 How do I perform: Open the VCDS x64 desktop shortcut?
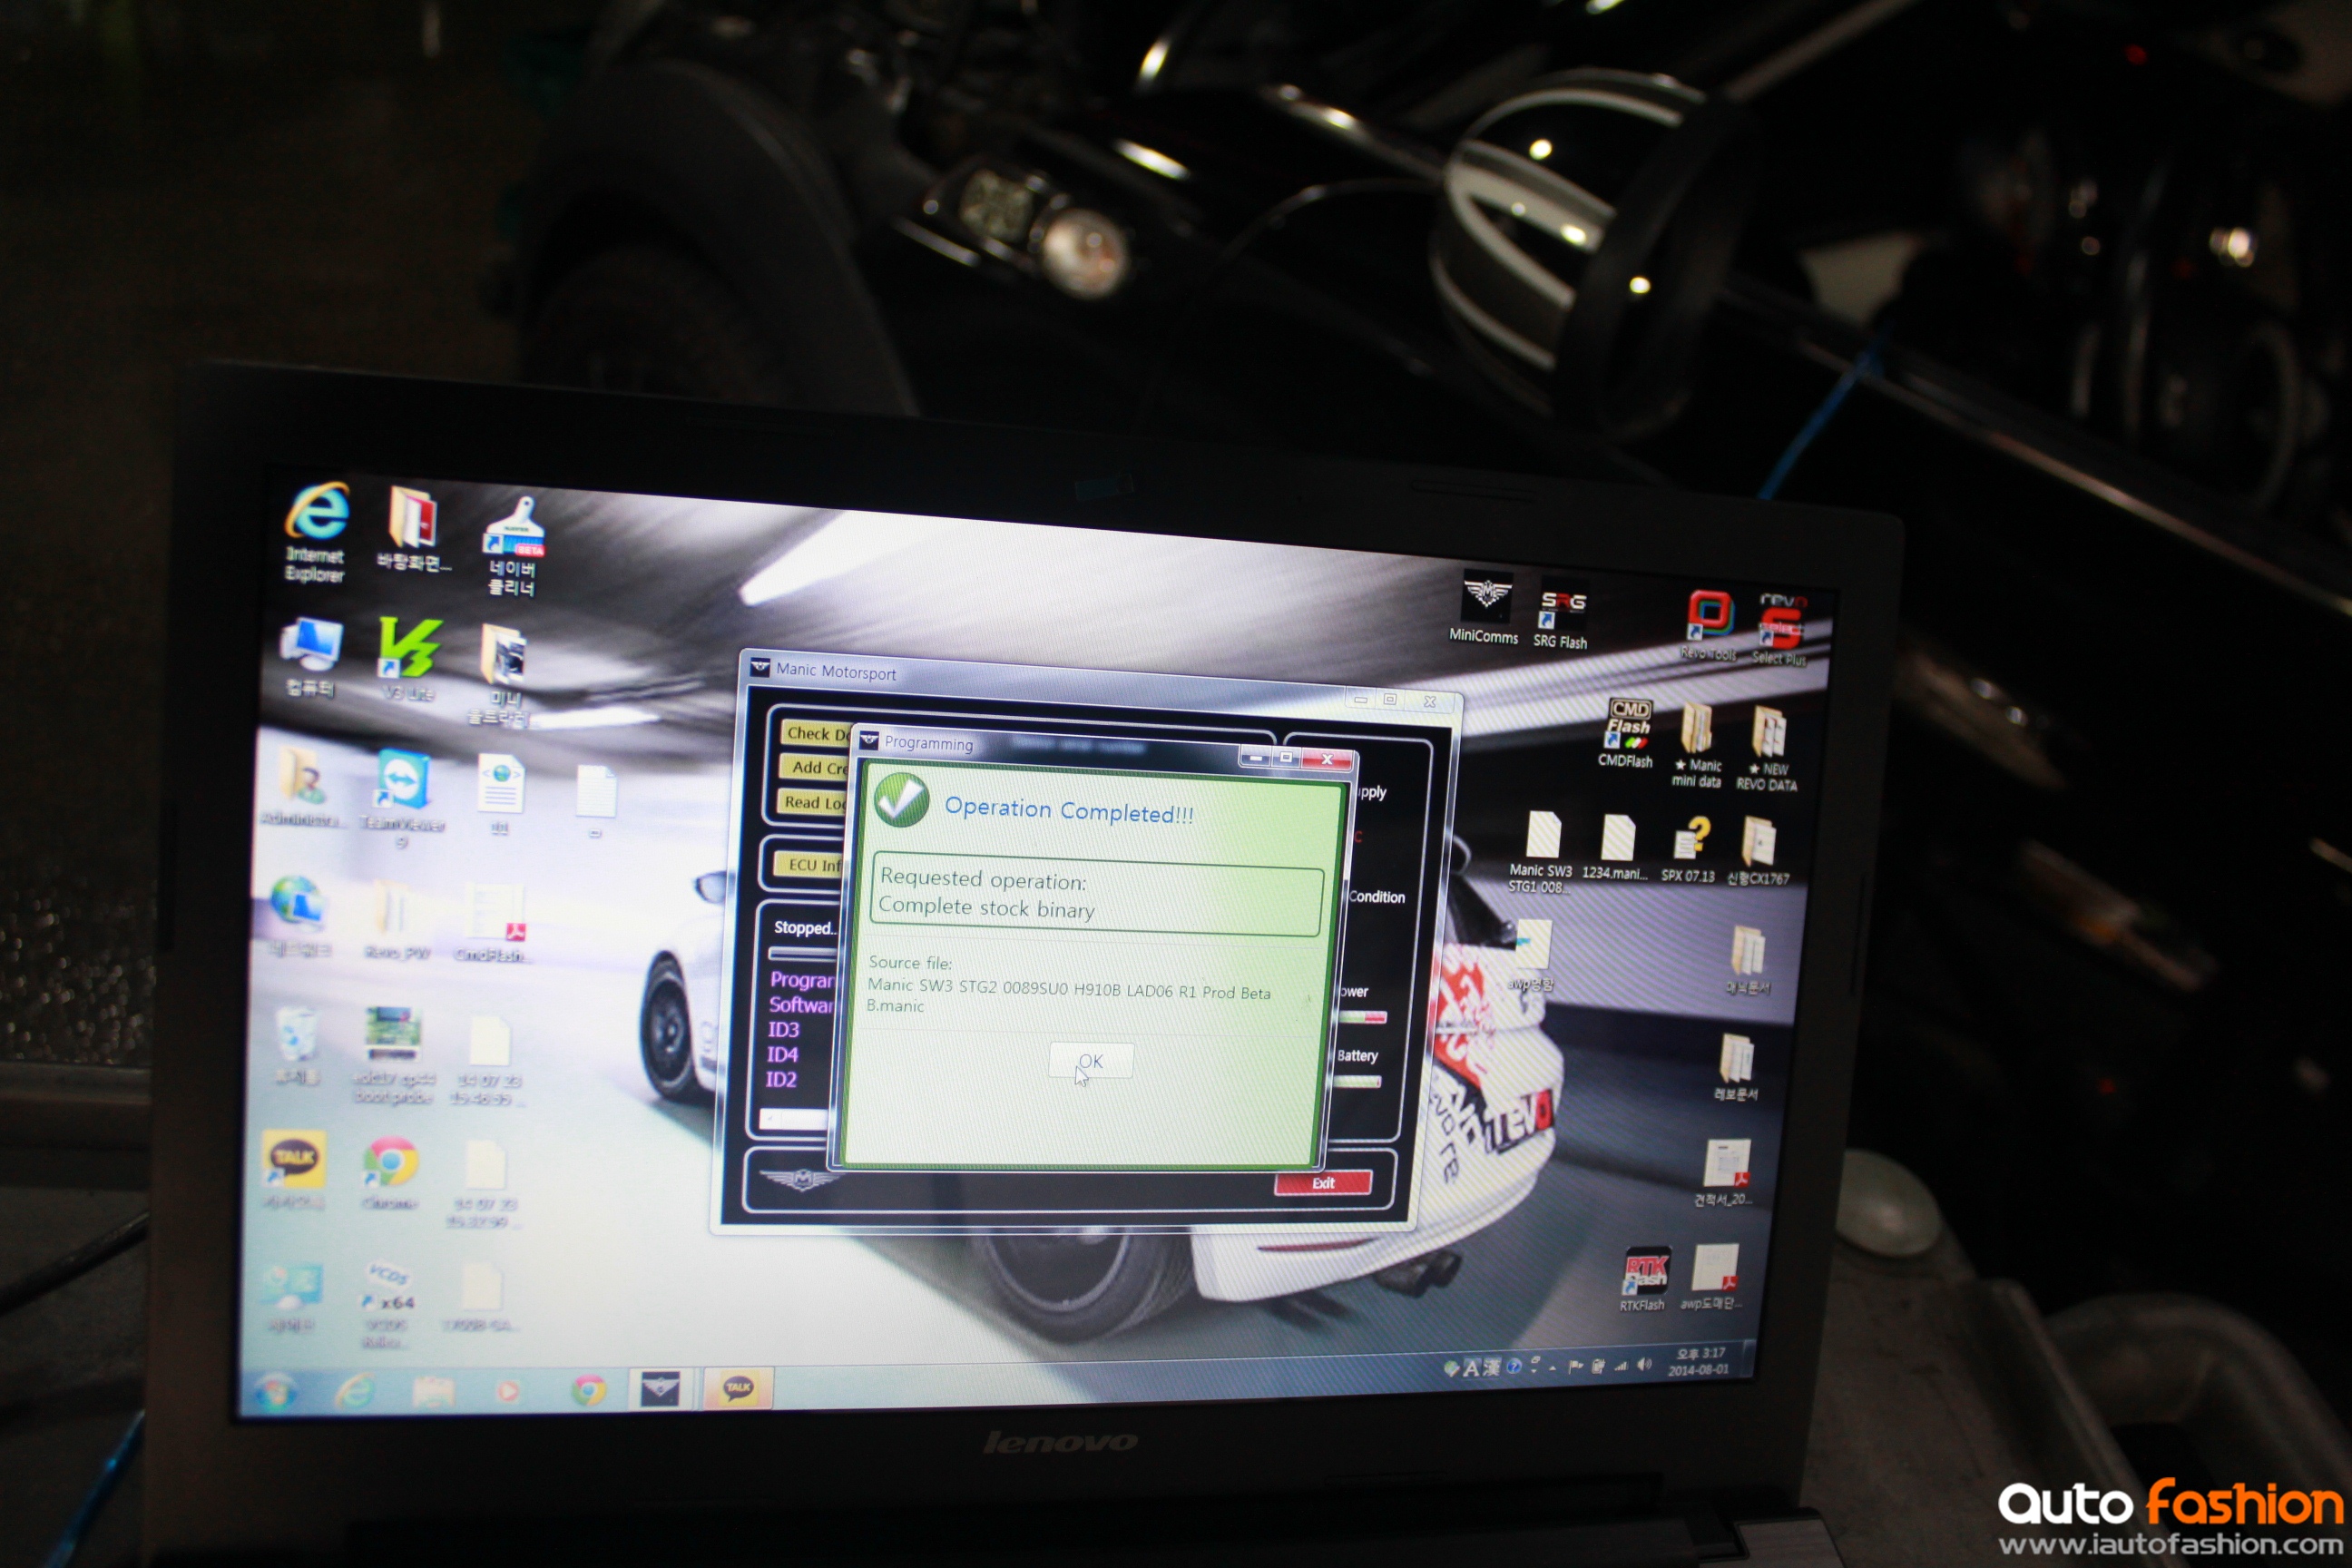pyautogui.click(x=387, y=1303)
